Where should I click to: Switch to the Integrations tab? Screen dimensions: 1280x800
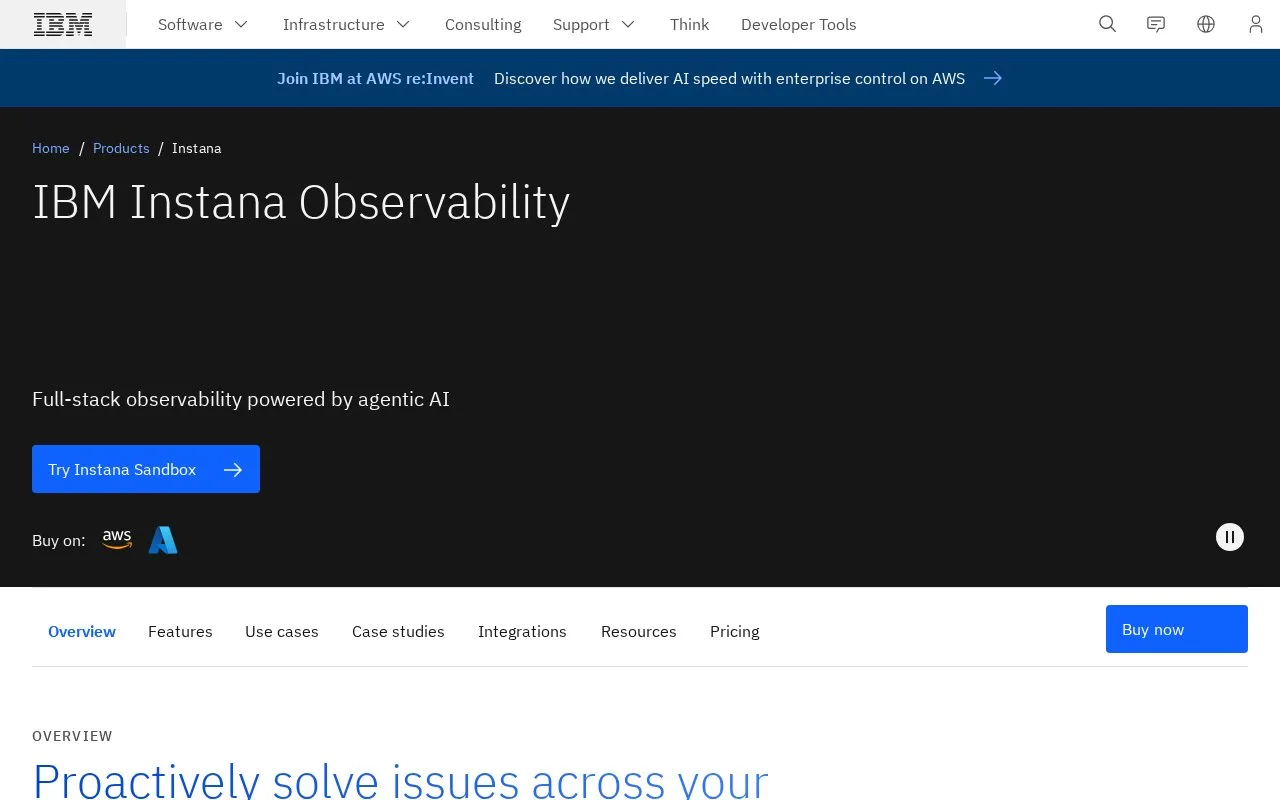coord(522,631)
